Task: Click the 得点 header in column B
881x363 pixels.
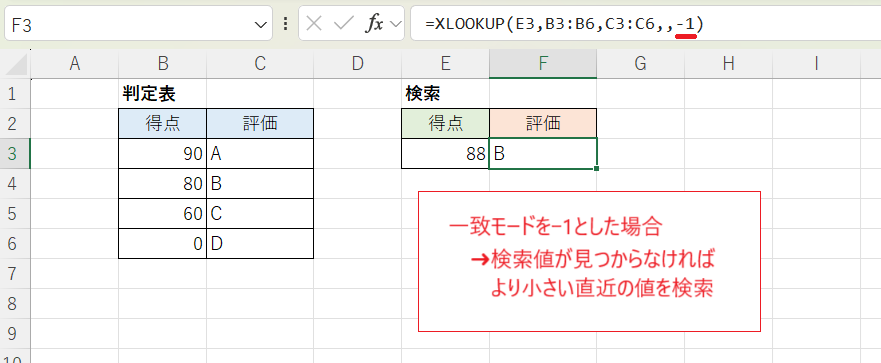Action: pos(162,123)
